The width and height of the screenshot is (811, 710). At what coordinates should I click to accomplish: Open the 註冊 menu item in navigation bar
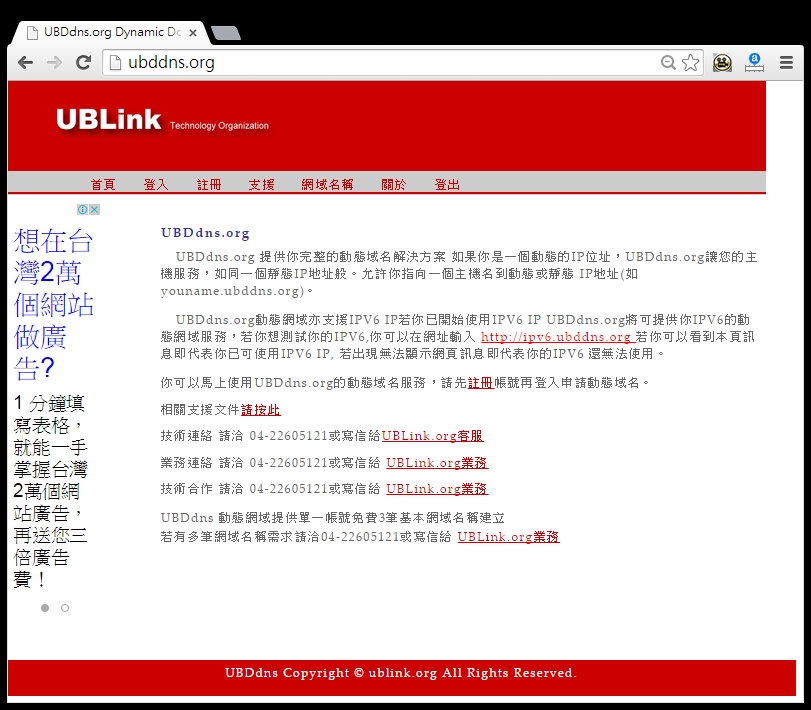(209, 184)
